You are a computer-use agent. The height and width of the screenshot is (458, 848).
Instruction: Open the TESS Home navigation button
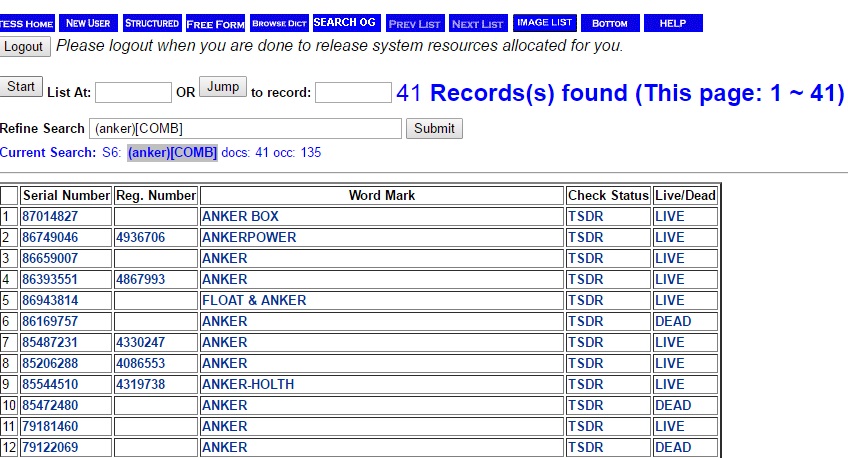coord(27,23)
